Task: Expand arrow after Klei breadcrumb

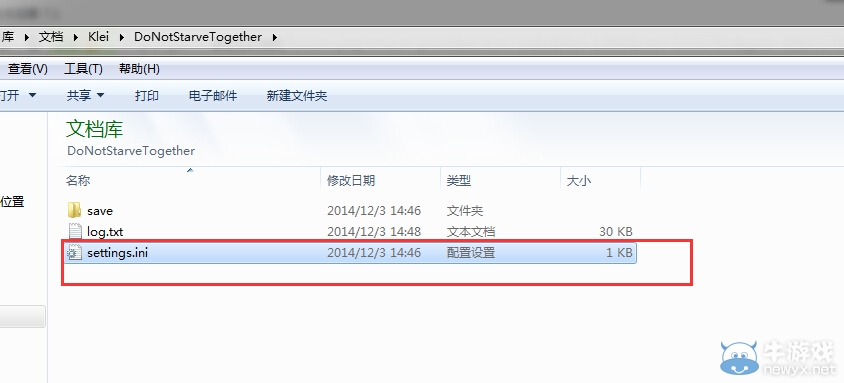Action: [x=121, y=37]
